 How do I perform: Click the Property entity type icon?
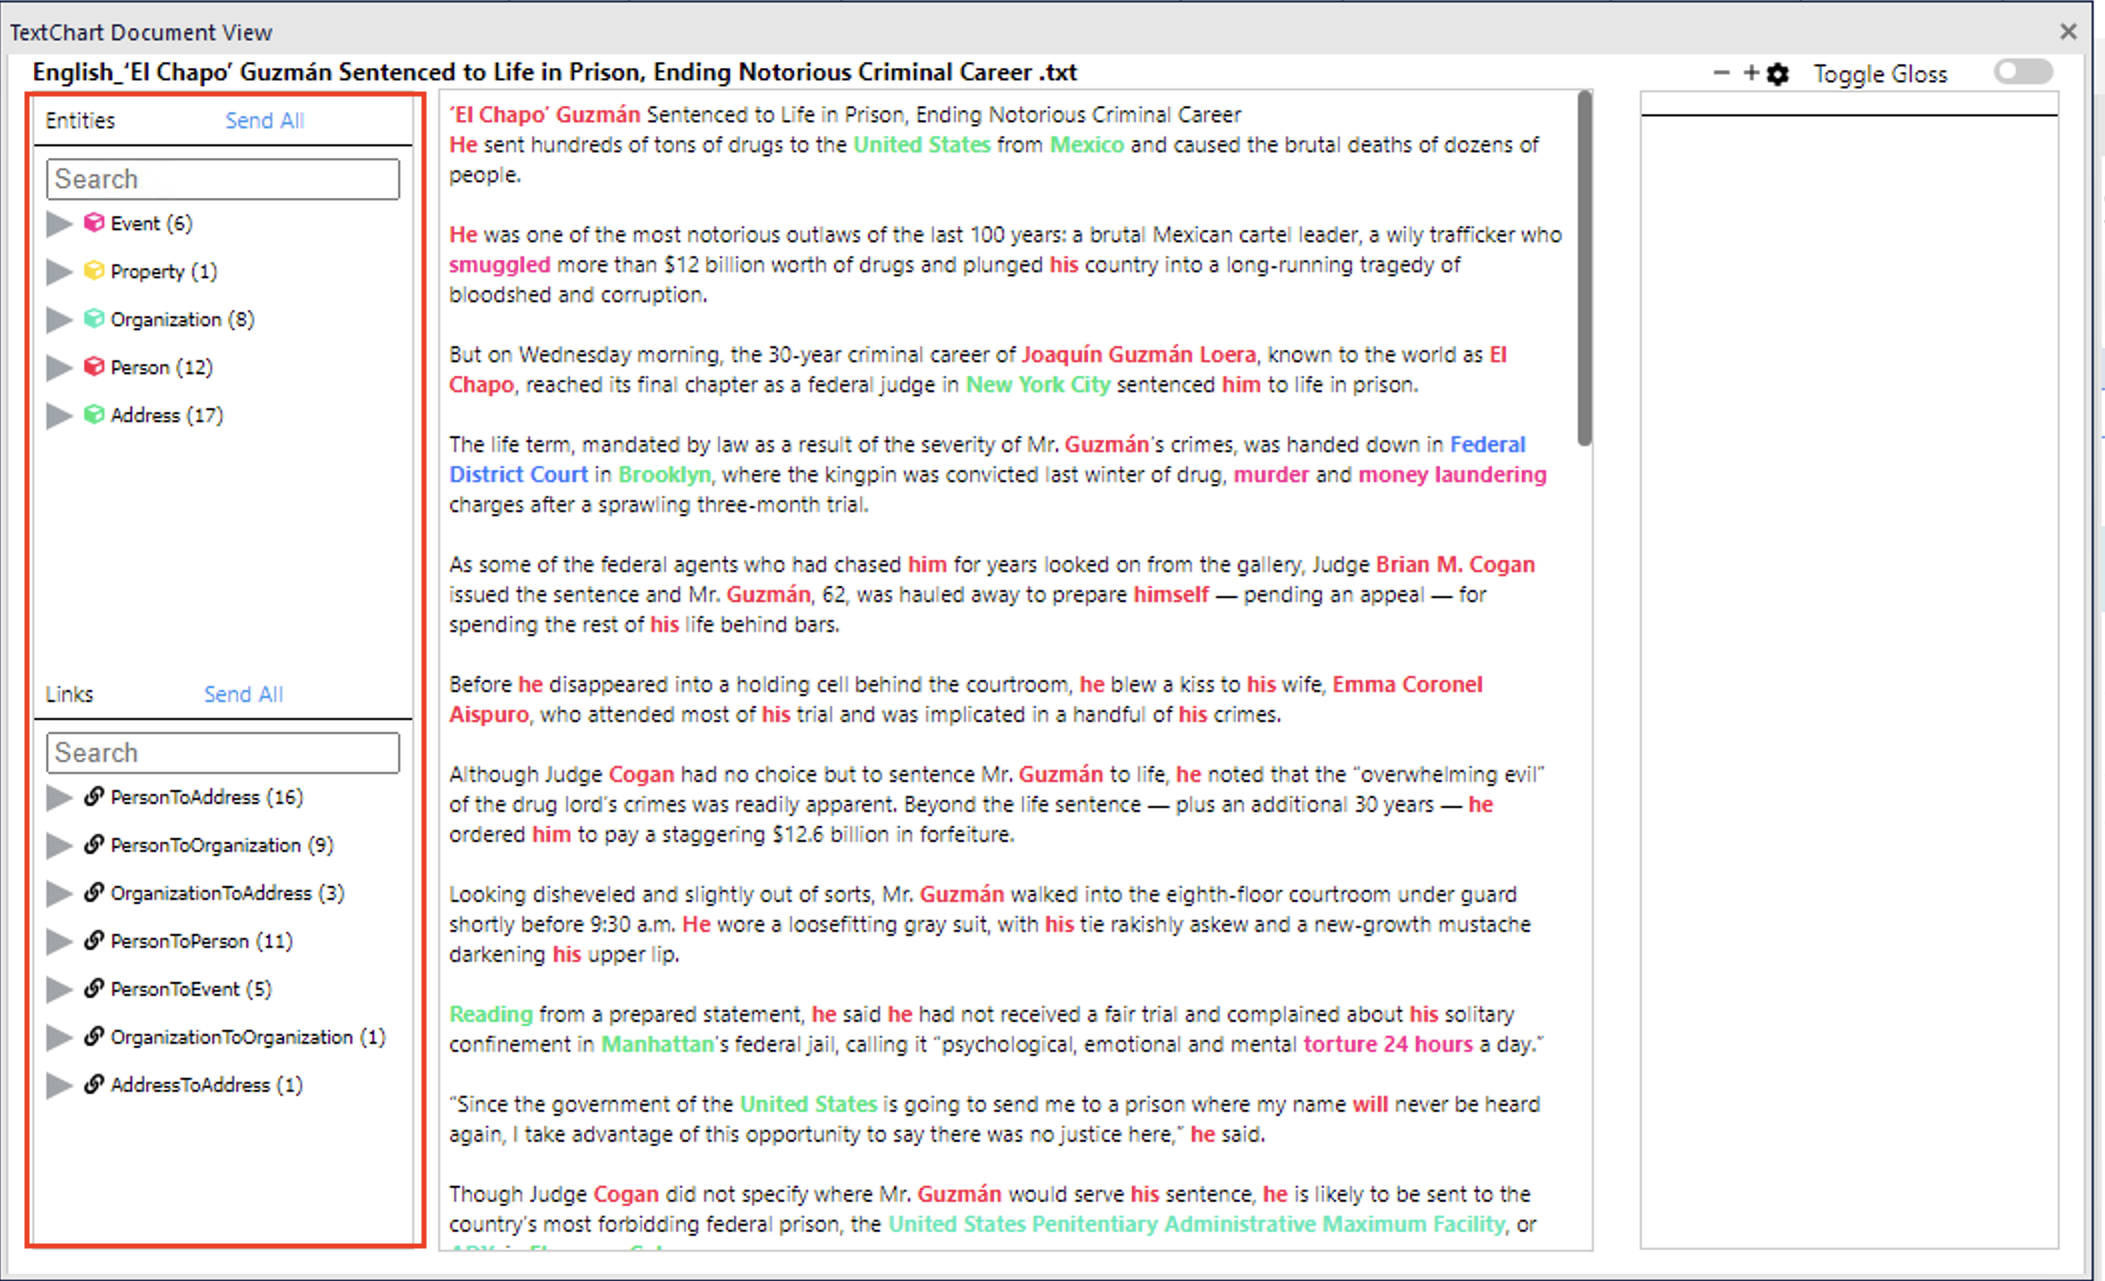click(92, 271)
